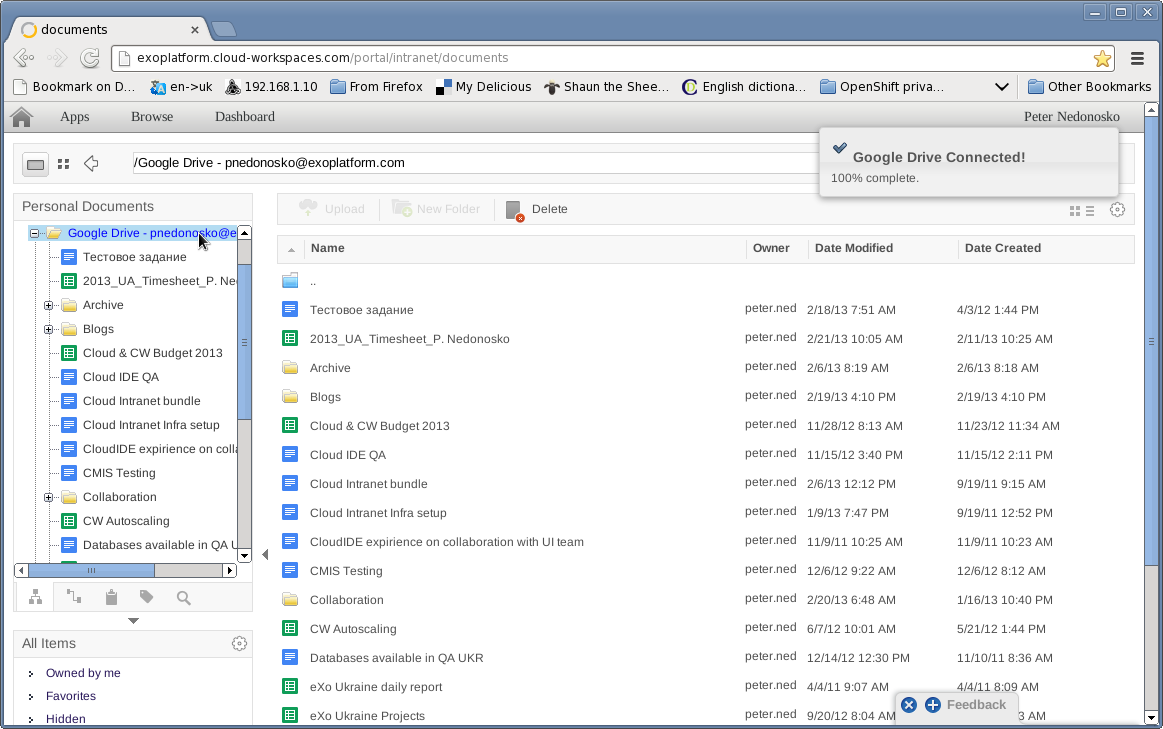This screenshot has height=729, width=1163.
Task: Open 'eXo Ukraine daily report' in list
Action: coord(376,687)
